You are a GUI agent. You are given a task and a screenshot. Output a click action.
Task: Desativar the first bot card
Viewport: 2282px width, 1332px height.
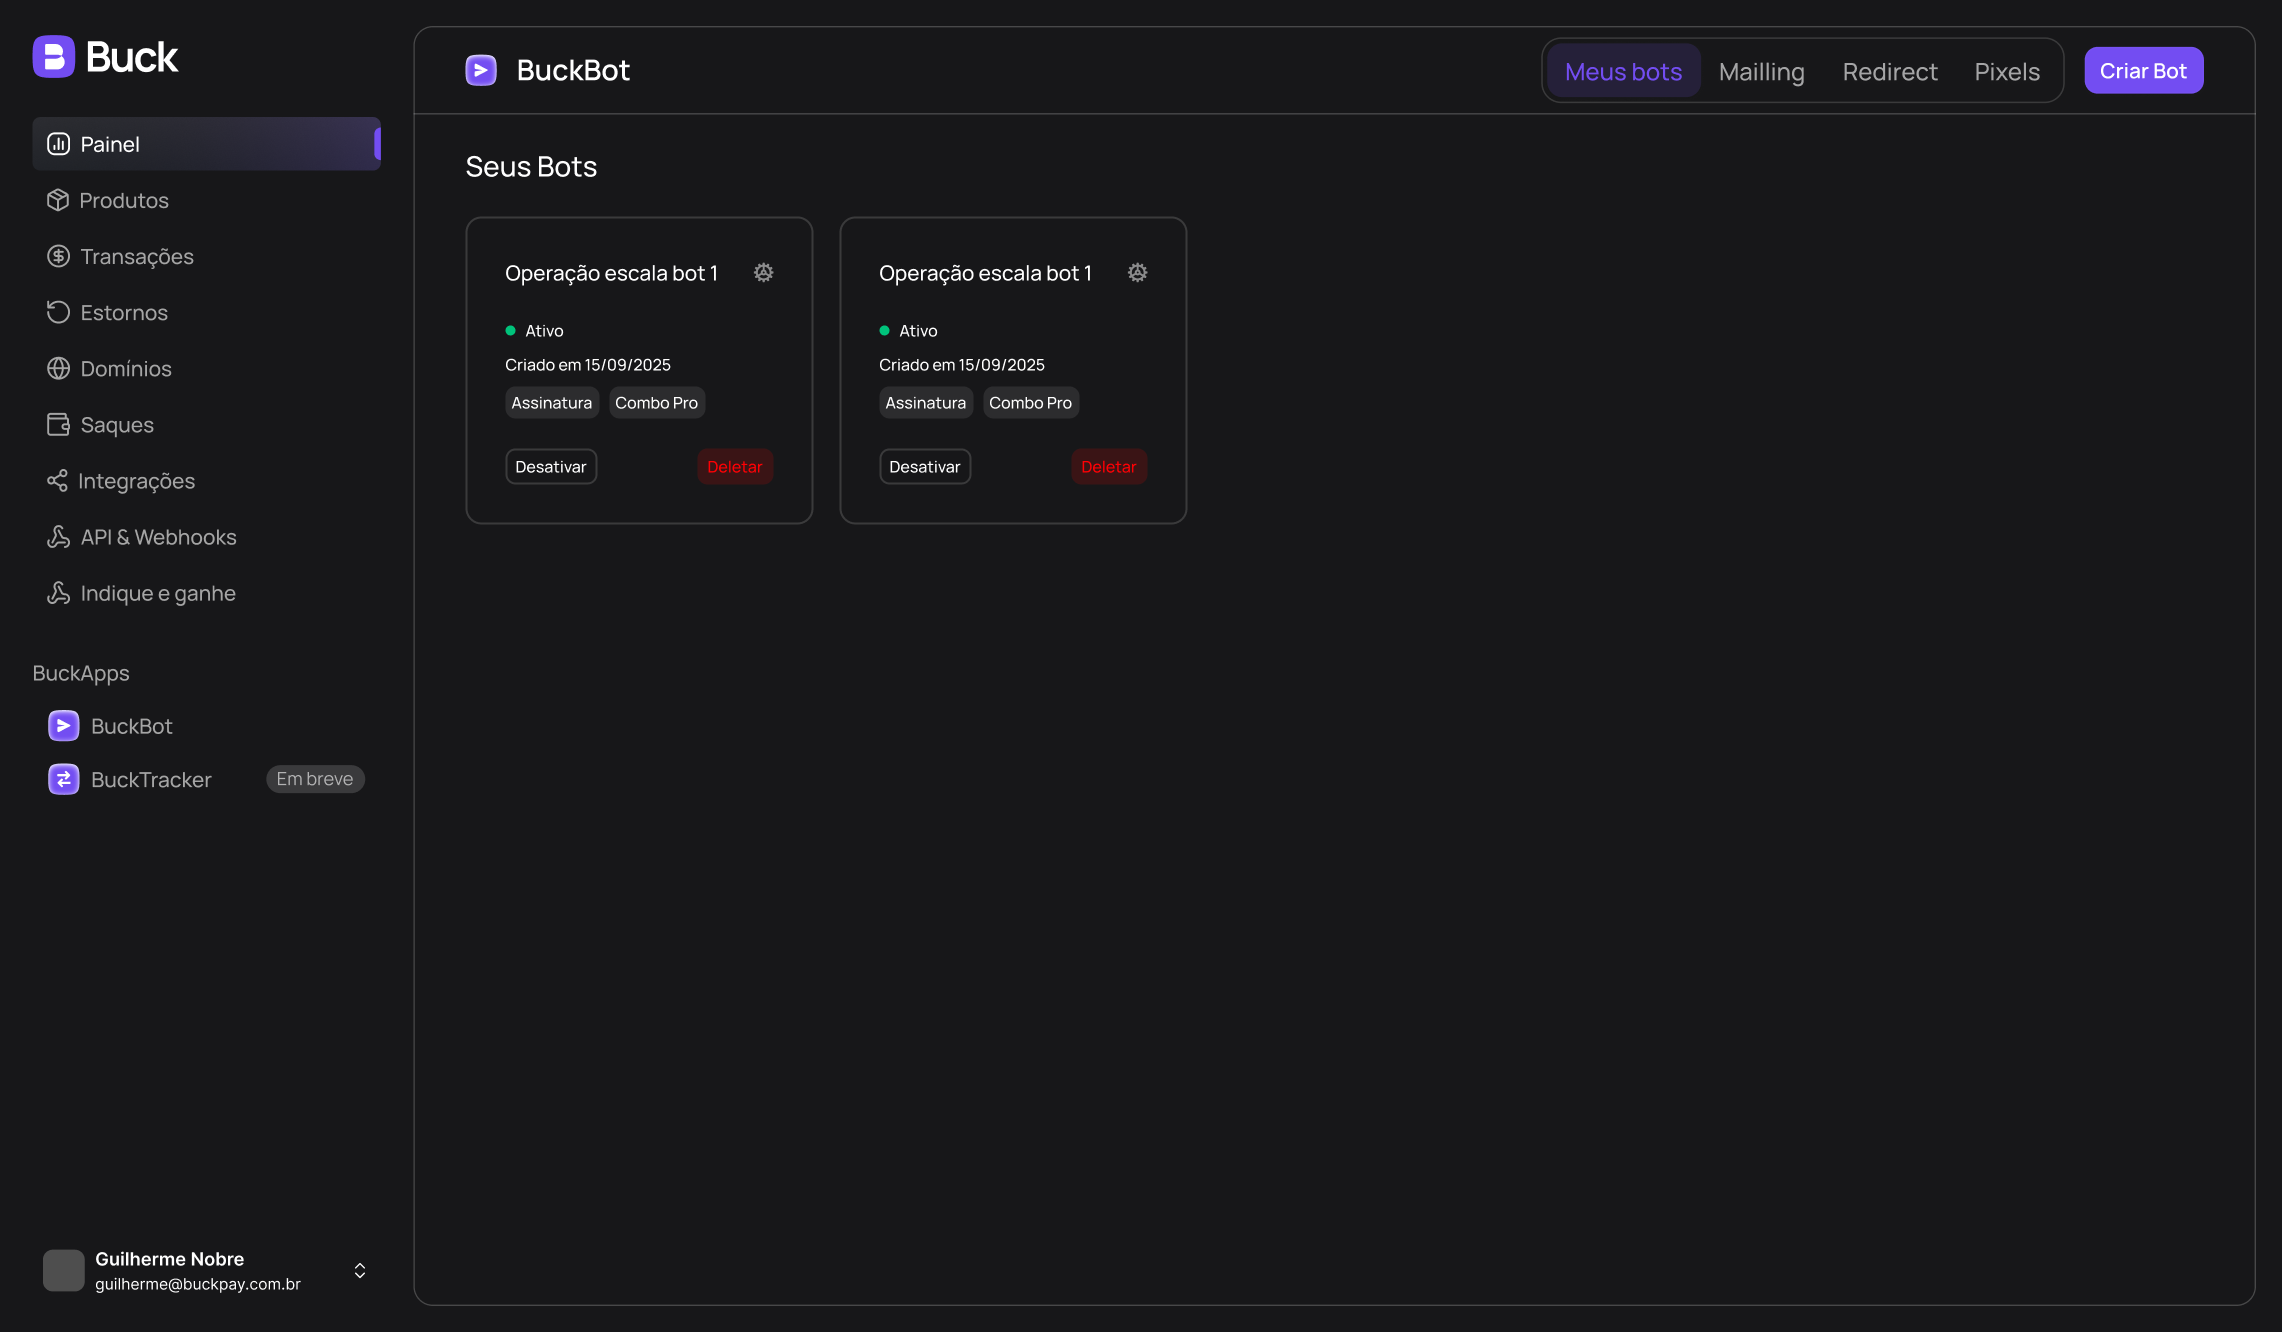[x=551, y=467]
